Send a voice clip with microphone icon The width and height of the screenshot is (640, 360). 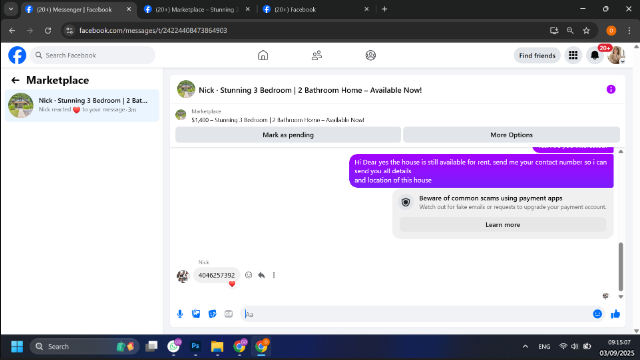[x=180, y=314]
